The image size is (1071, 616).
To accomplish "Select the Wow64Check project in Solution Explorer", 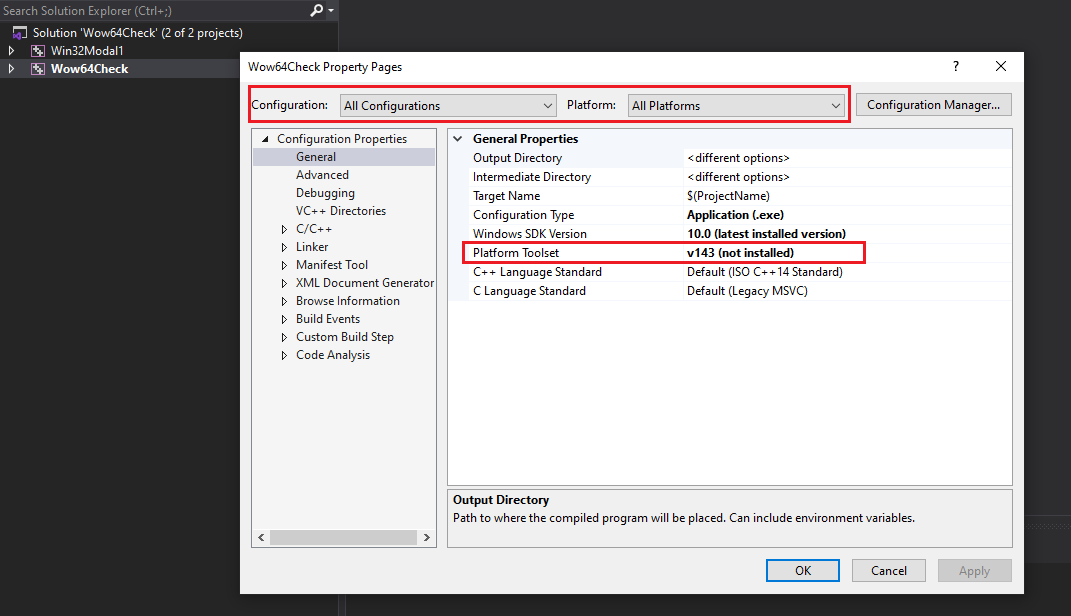I will tap(89, 69).
